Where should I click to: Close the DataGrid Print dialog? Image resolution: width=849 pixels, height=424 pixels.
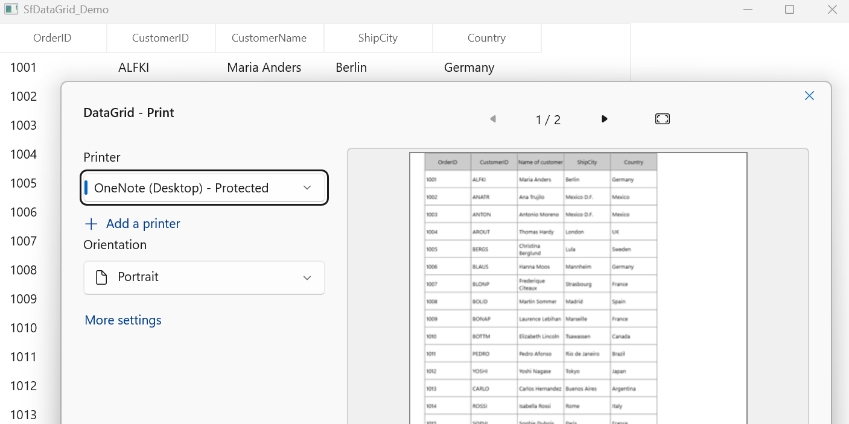point(809,95)
